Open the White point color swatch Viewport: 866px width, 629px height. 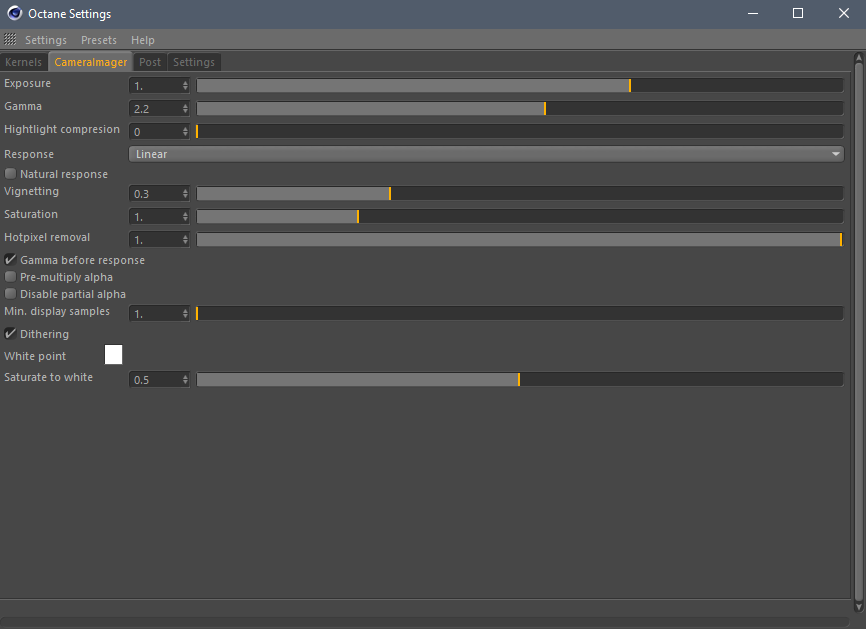(113, 355)
